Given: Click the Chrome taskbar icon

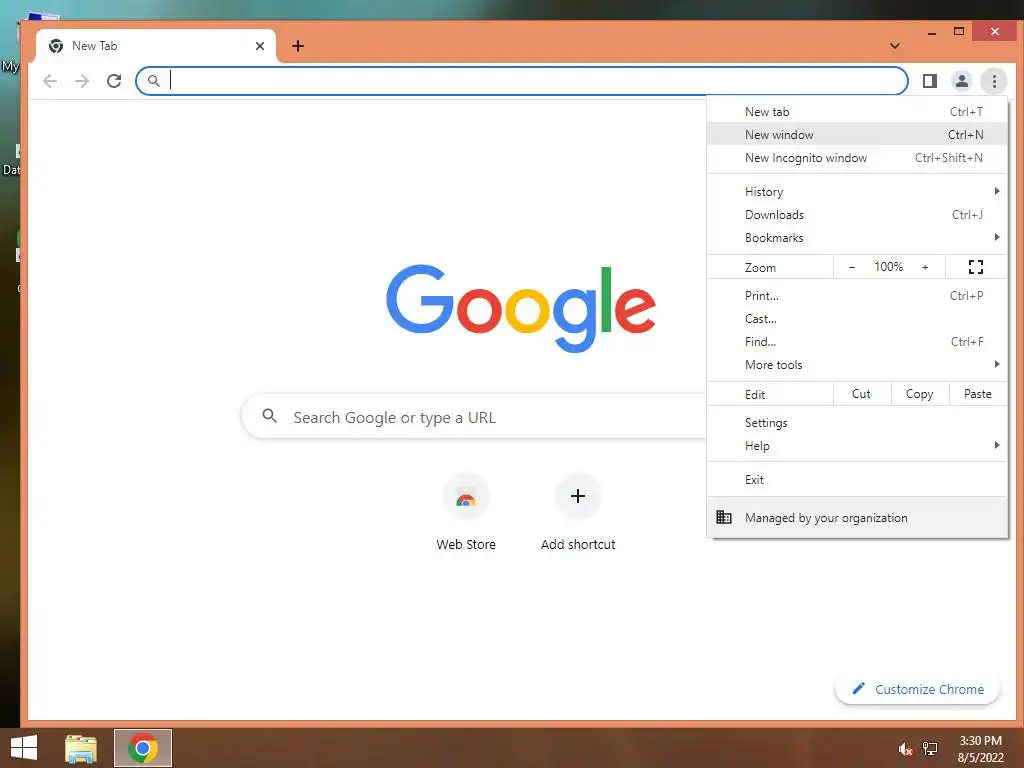Looking at the screenshot, I should [x=143, y=748].
